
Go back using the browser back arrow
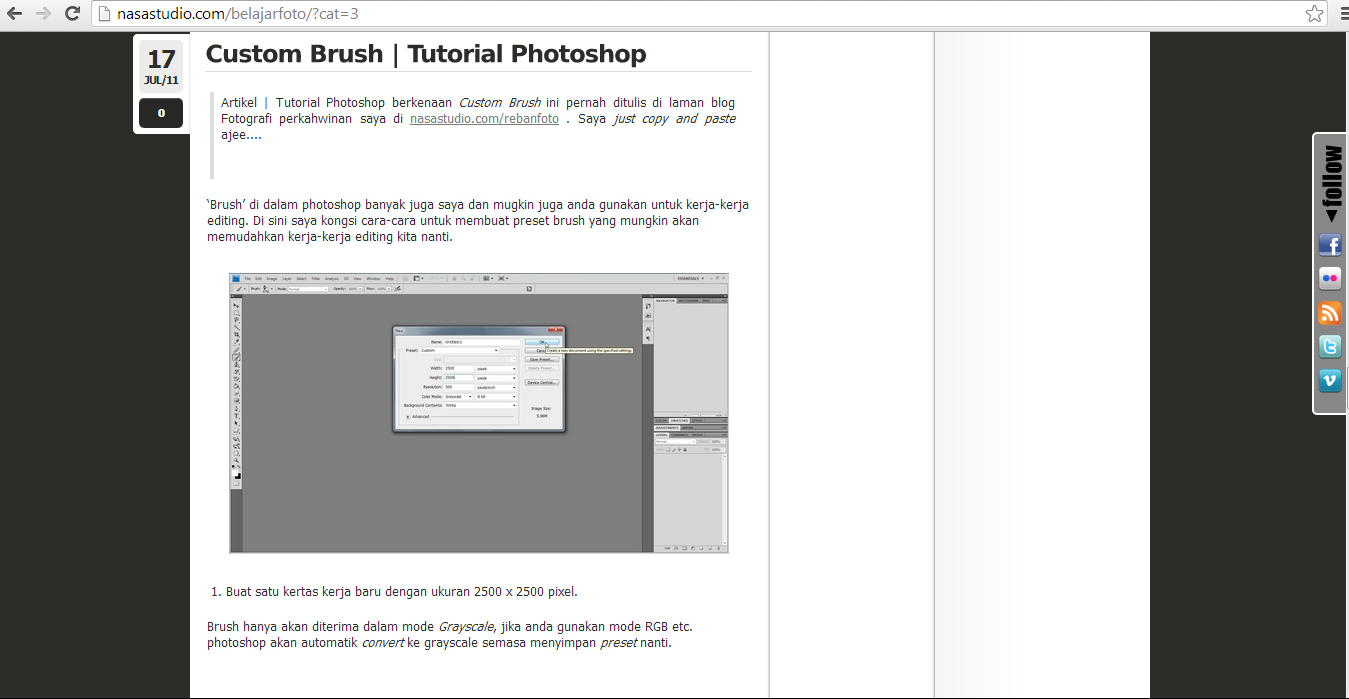pos(14,14)
